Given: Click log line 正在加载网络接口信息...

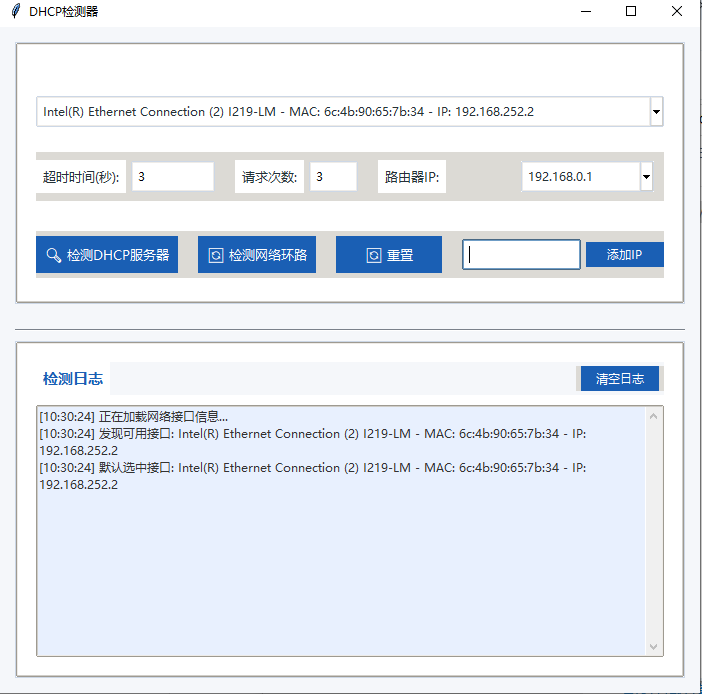Looking at the screenshot, I should [133, 417].
